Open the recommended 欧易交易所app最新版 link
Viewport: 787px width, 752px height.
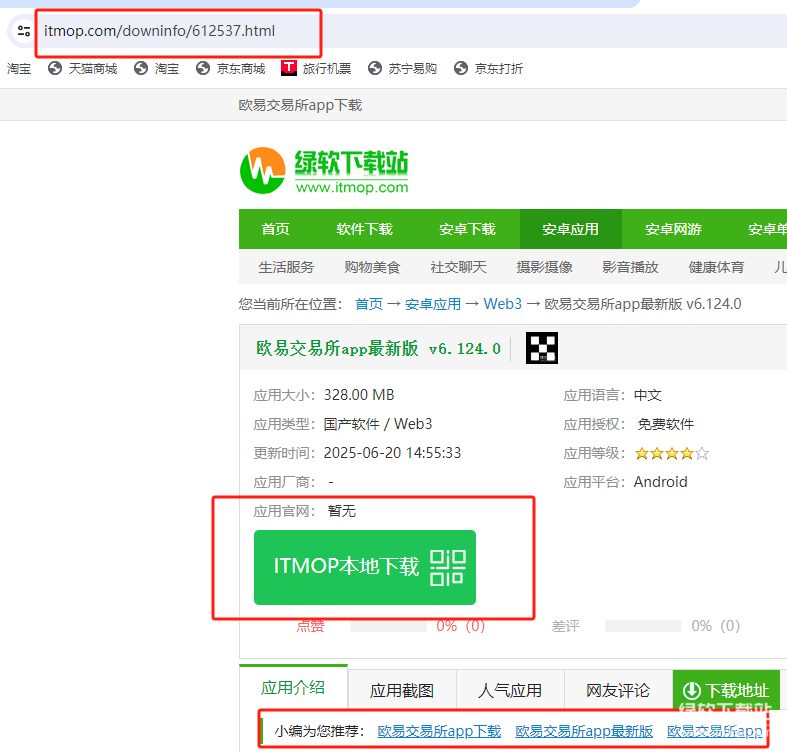[x=584, y=731]
